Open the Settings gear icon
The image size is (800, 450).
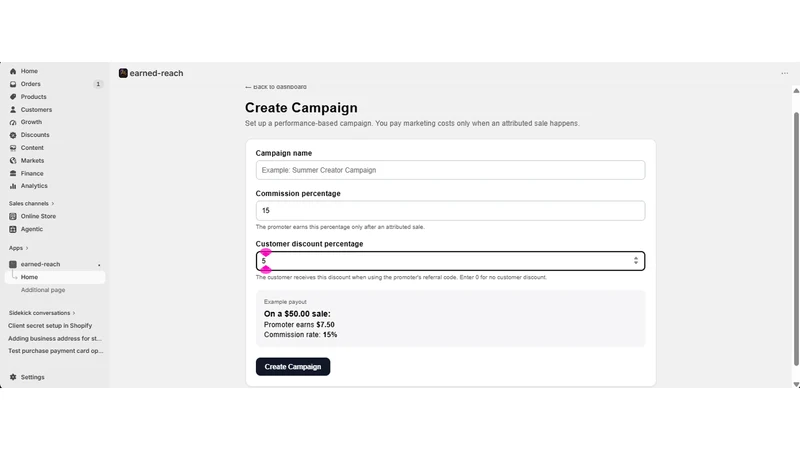(13, 377)
